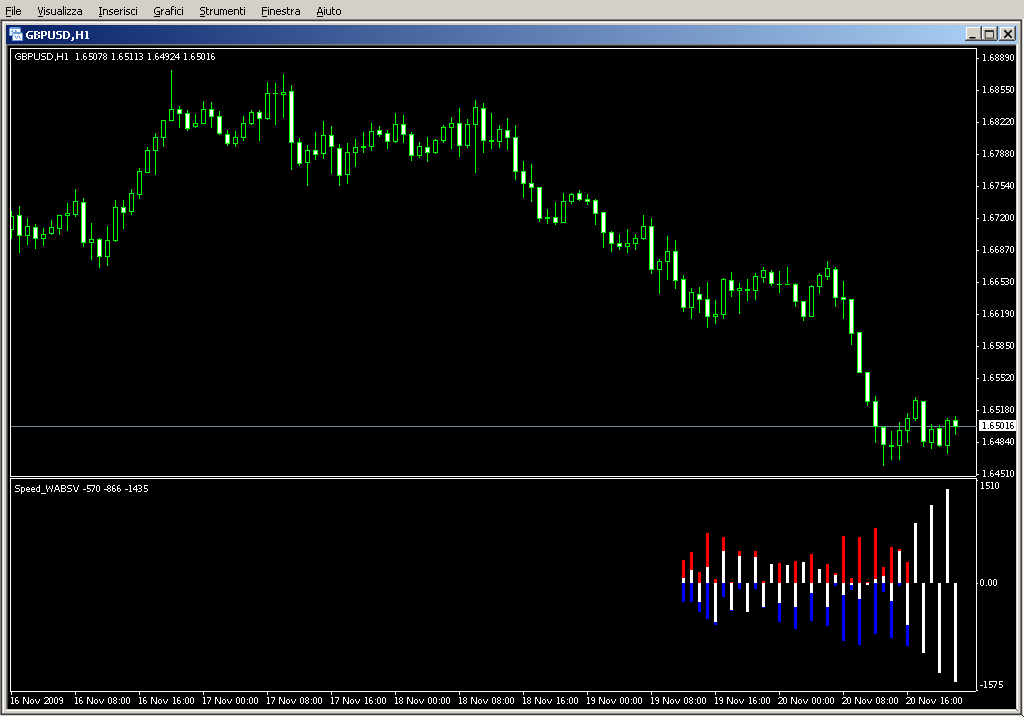The height and width of the screenshot is (717, 1024).
Task: Click the 1.66190 price scale label
Action: pos(999,313)
